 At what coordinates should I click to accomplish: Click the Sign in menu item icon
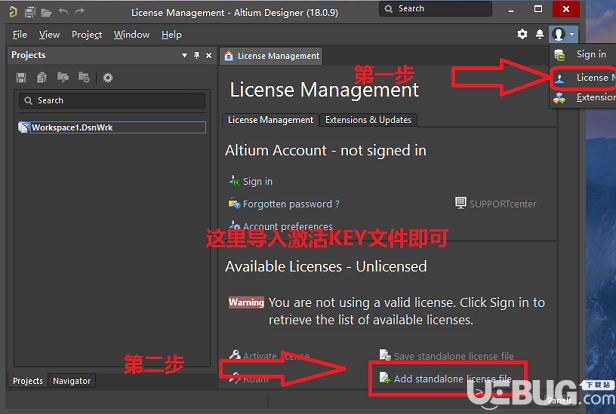coord(560,55)
